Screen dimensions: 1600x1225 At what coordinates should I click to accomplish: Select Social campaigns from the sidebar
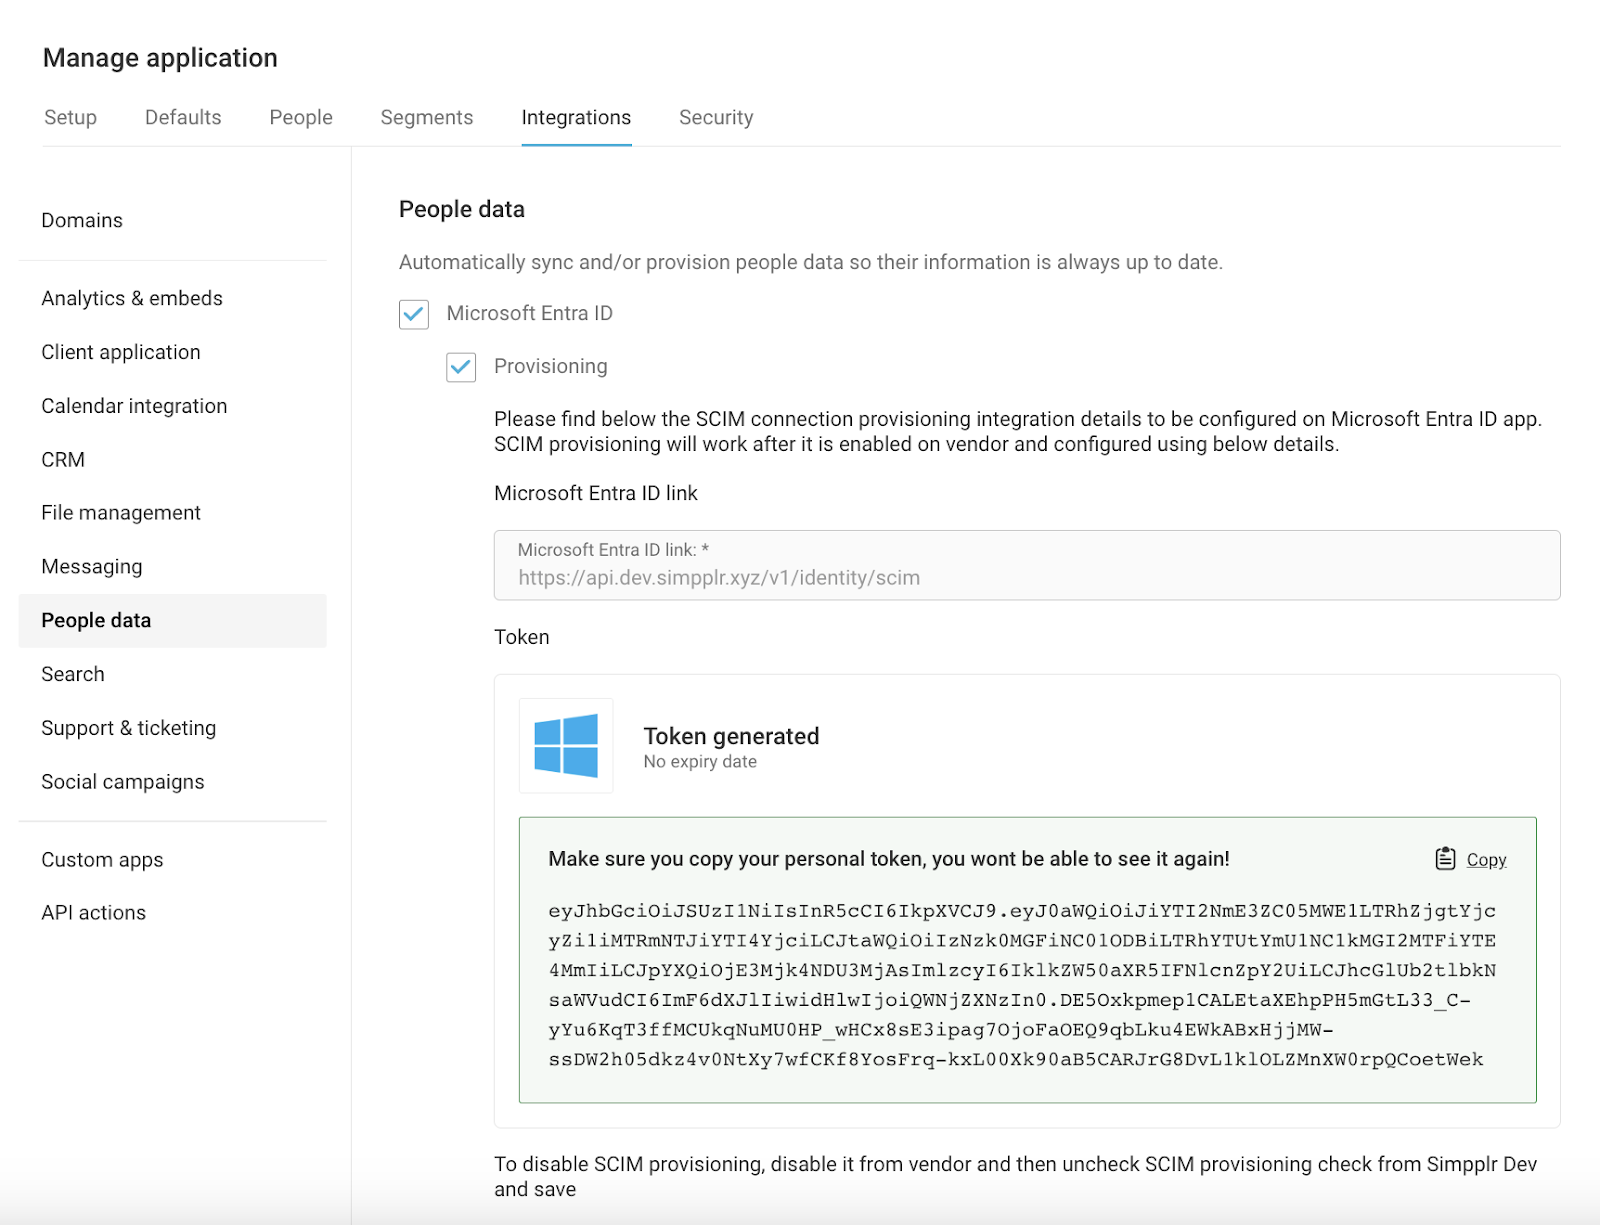pyautogui.click(x=123, y=782)
